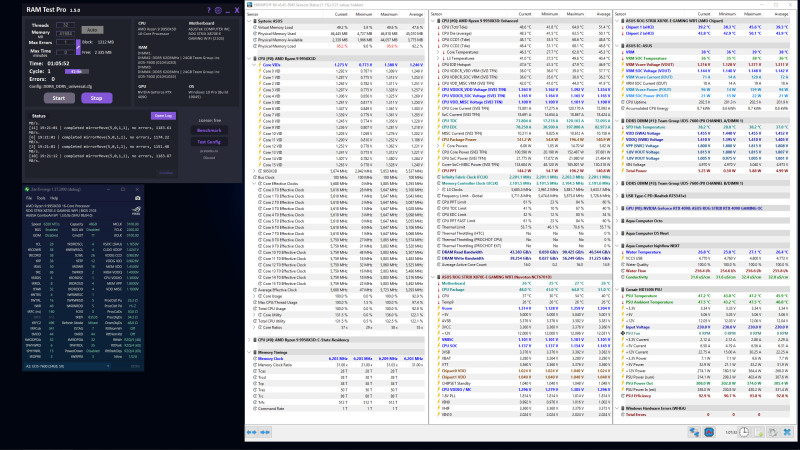This screenshot has height=450, width=800.
Task: Click the HWiNFO clock timer icon
Action: pyautogui.click(x=744, y=432)
